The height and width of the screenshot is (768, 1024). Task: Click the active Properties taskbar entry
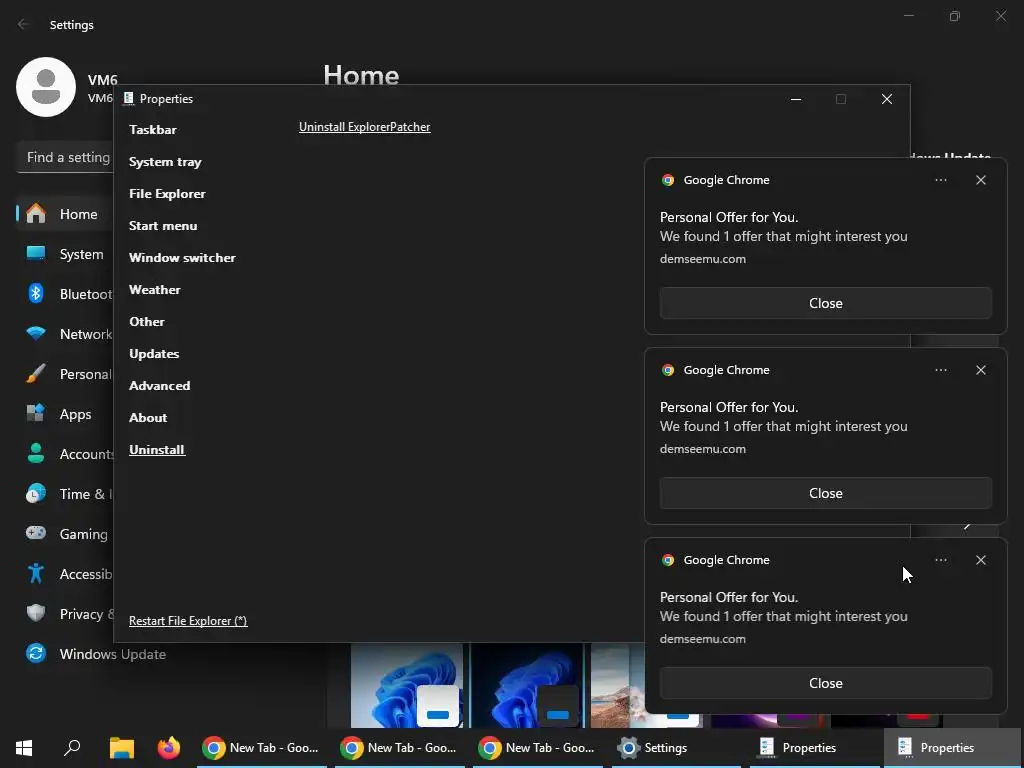pos(952,748)
